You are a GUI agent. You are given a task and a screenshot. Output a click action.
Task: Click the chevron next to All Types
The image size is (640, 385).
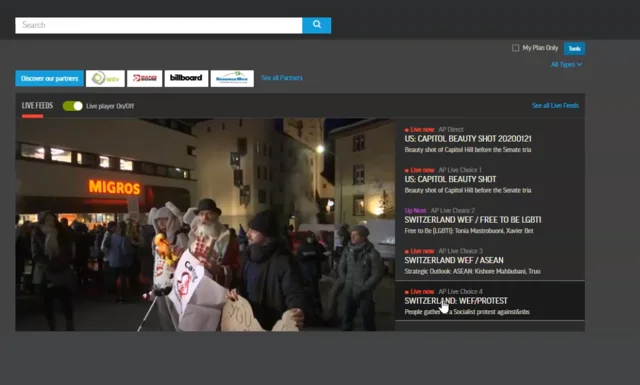580,65
